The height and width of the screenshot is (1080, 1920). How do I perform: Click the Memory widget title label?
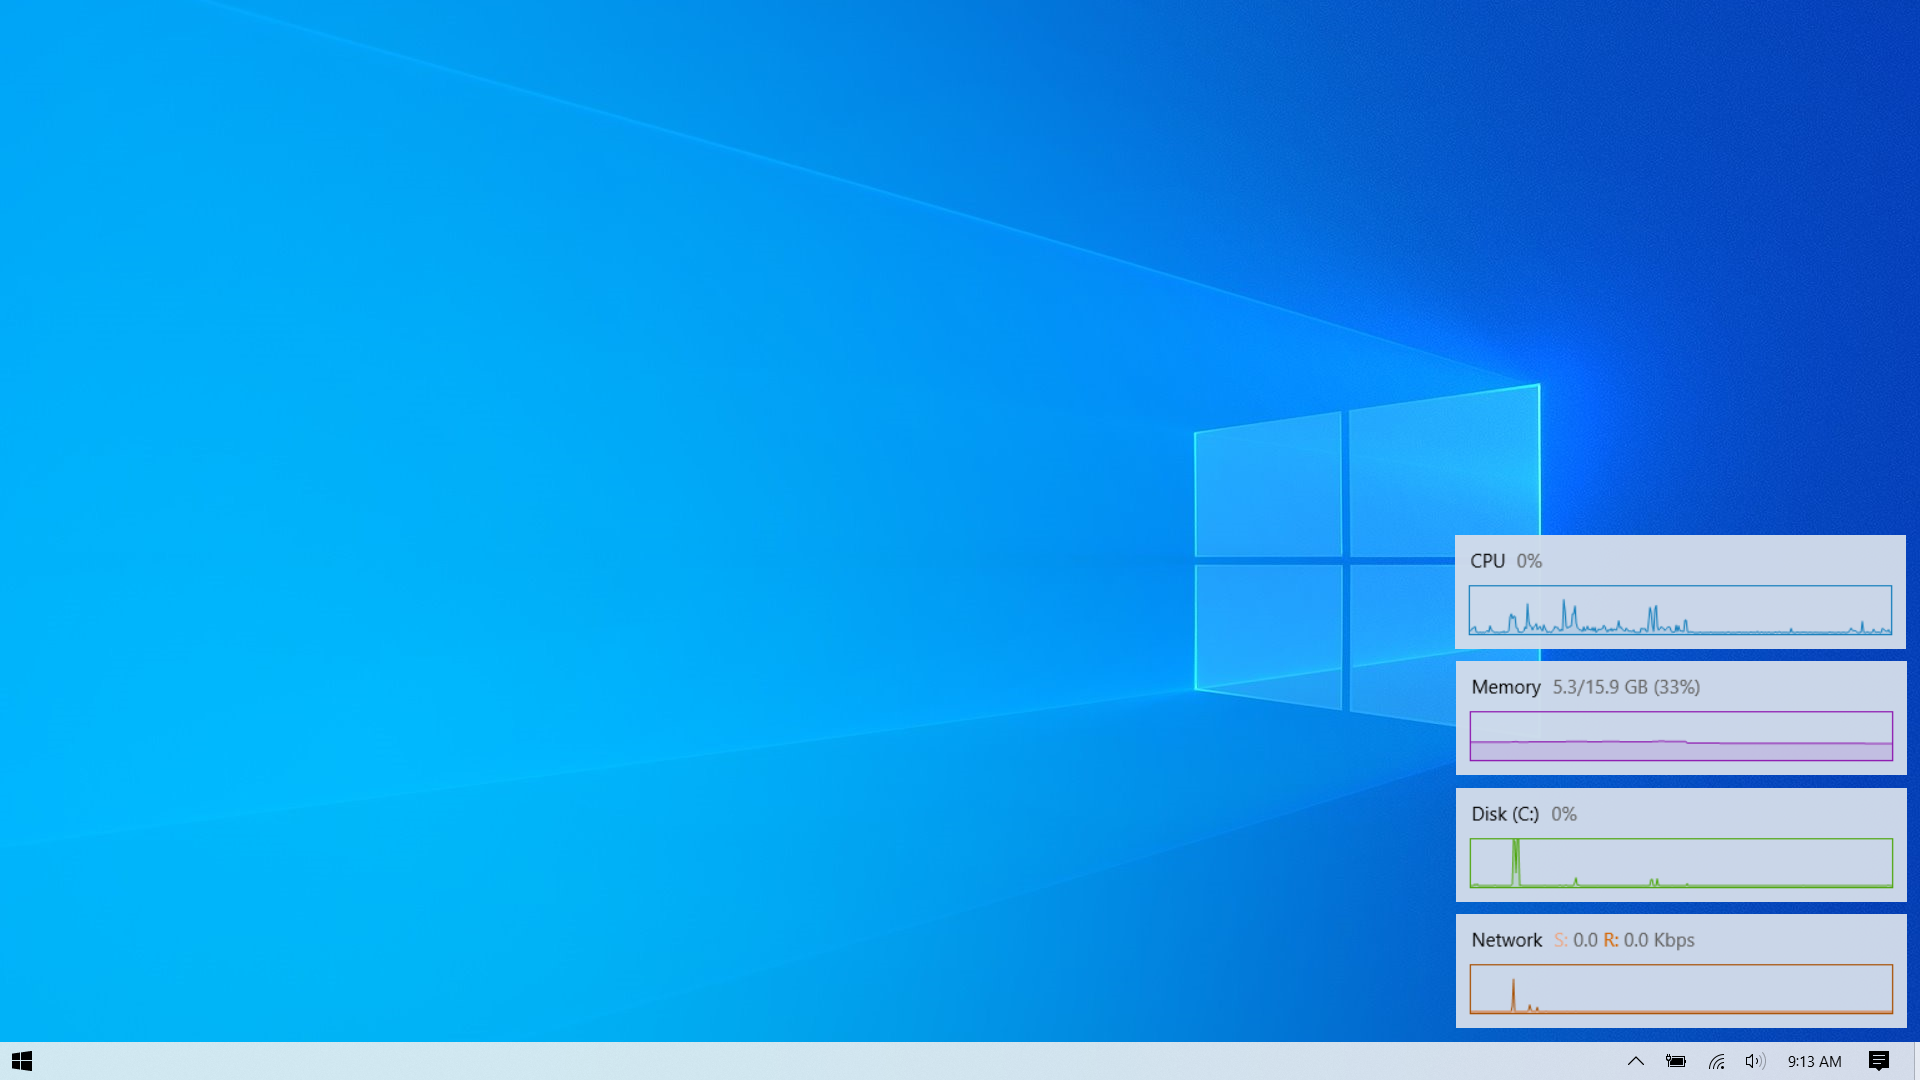click(x=1505, y=687)
